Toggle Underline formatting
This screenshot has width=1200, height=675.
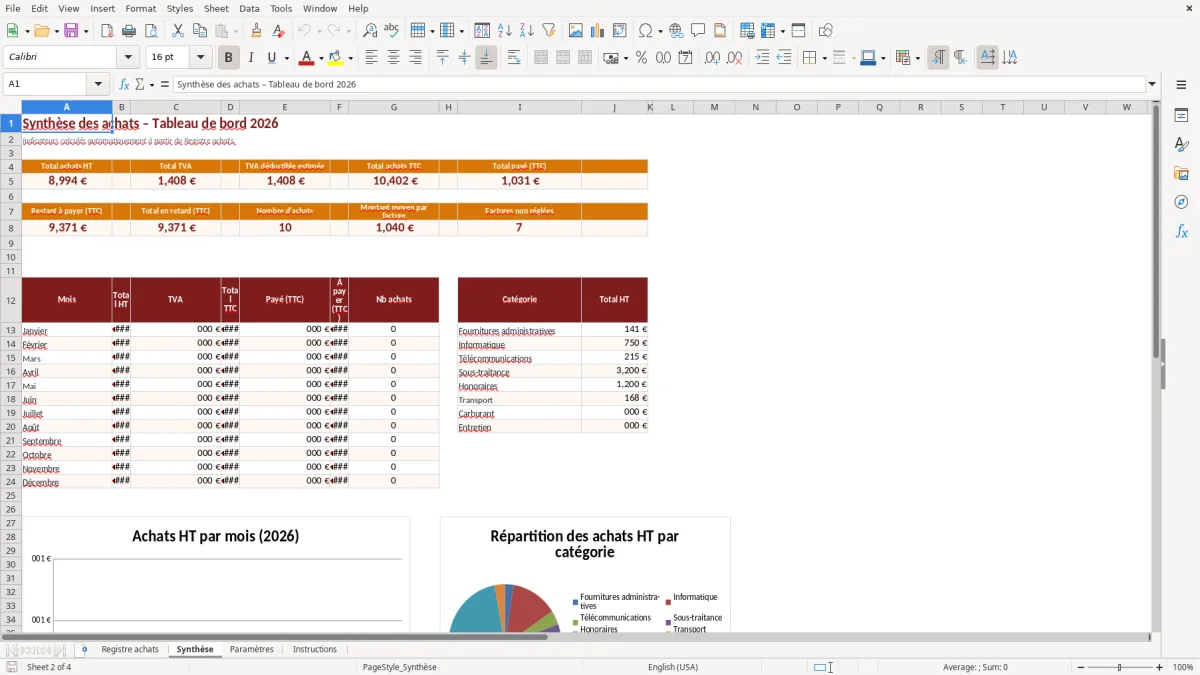(271, 58)
